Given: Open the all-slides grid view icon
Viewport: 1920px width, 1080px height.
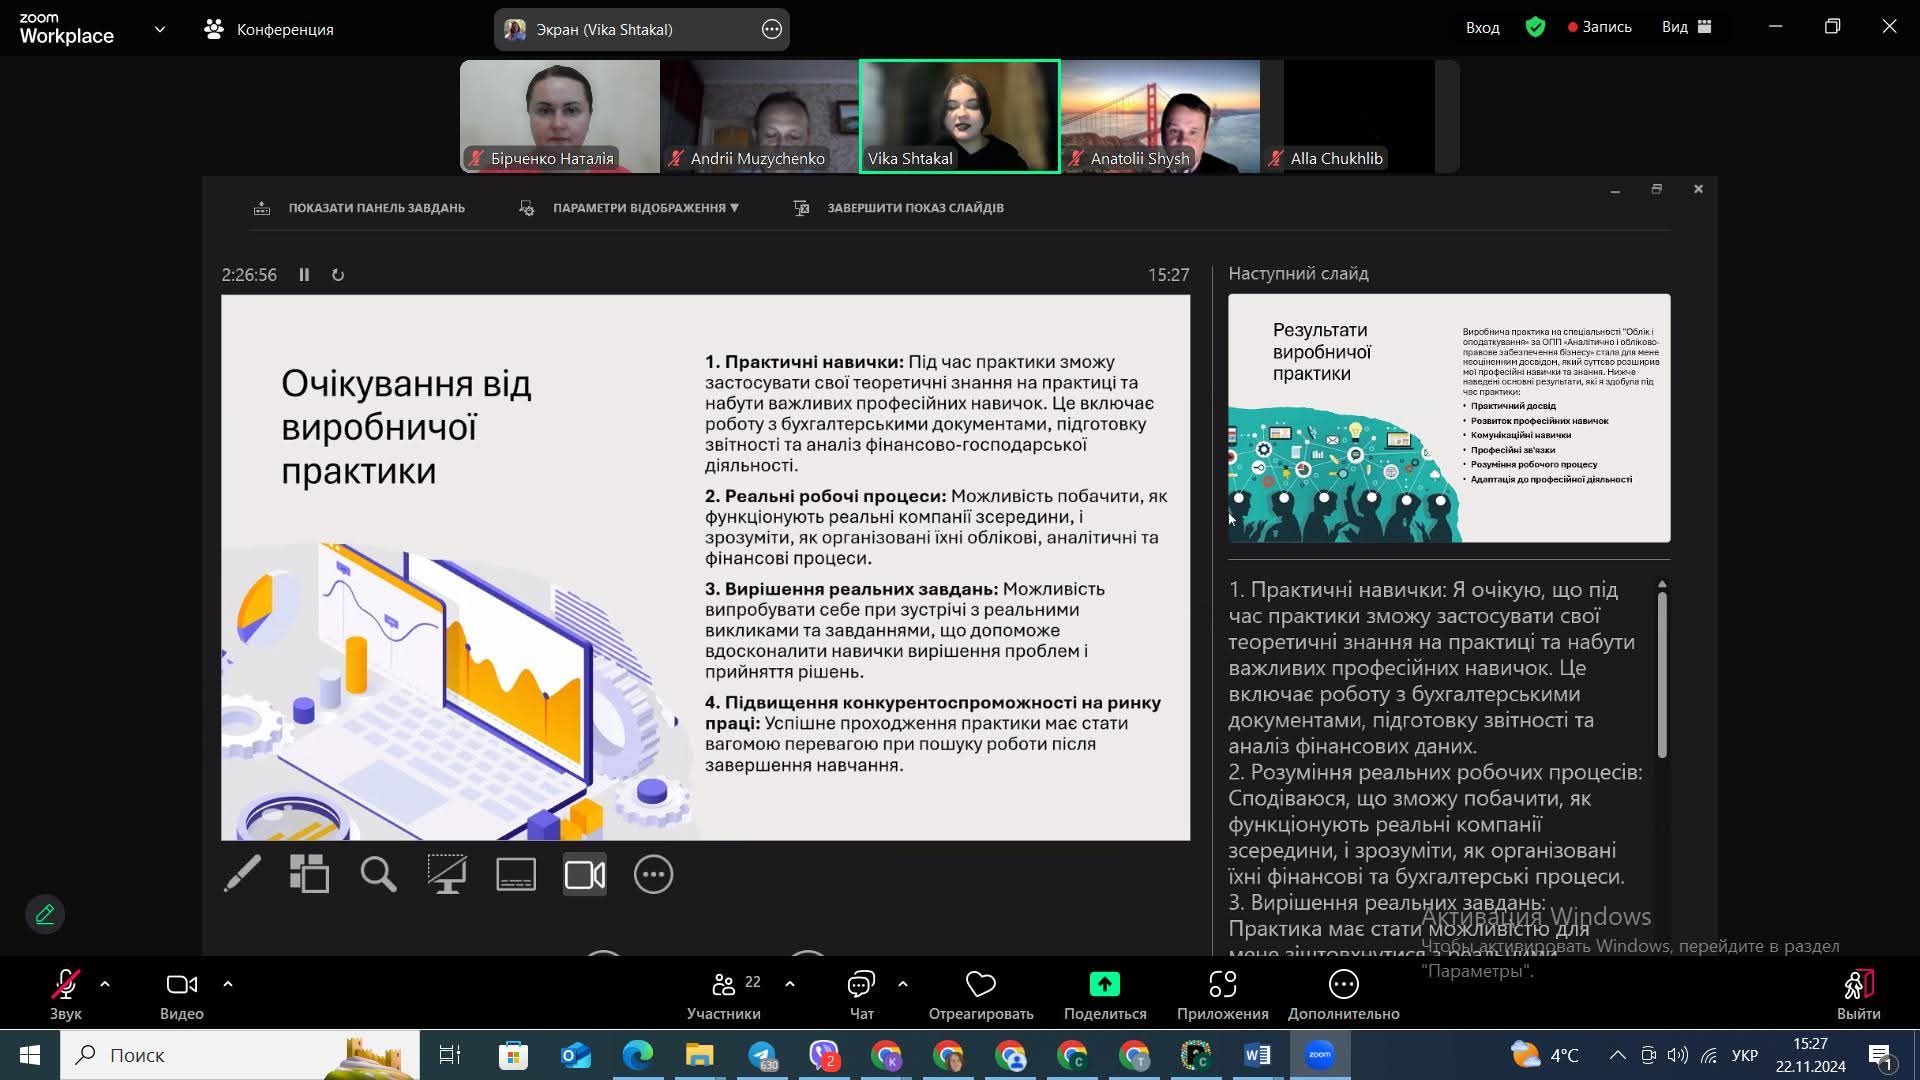Looking at the screenshot, I should (309, 874).
